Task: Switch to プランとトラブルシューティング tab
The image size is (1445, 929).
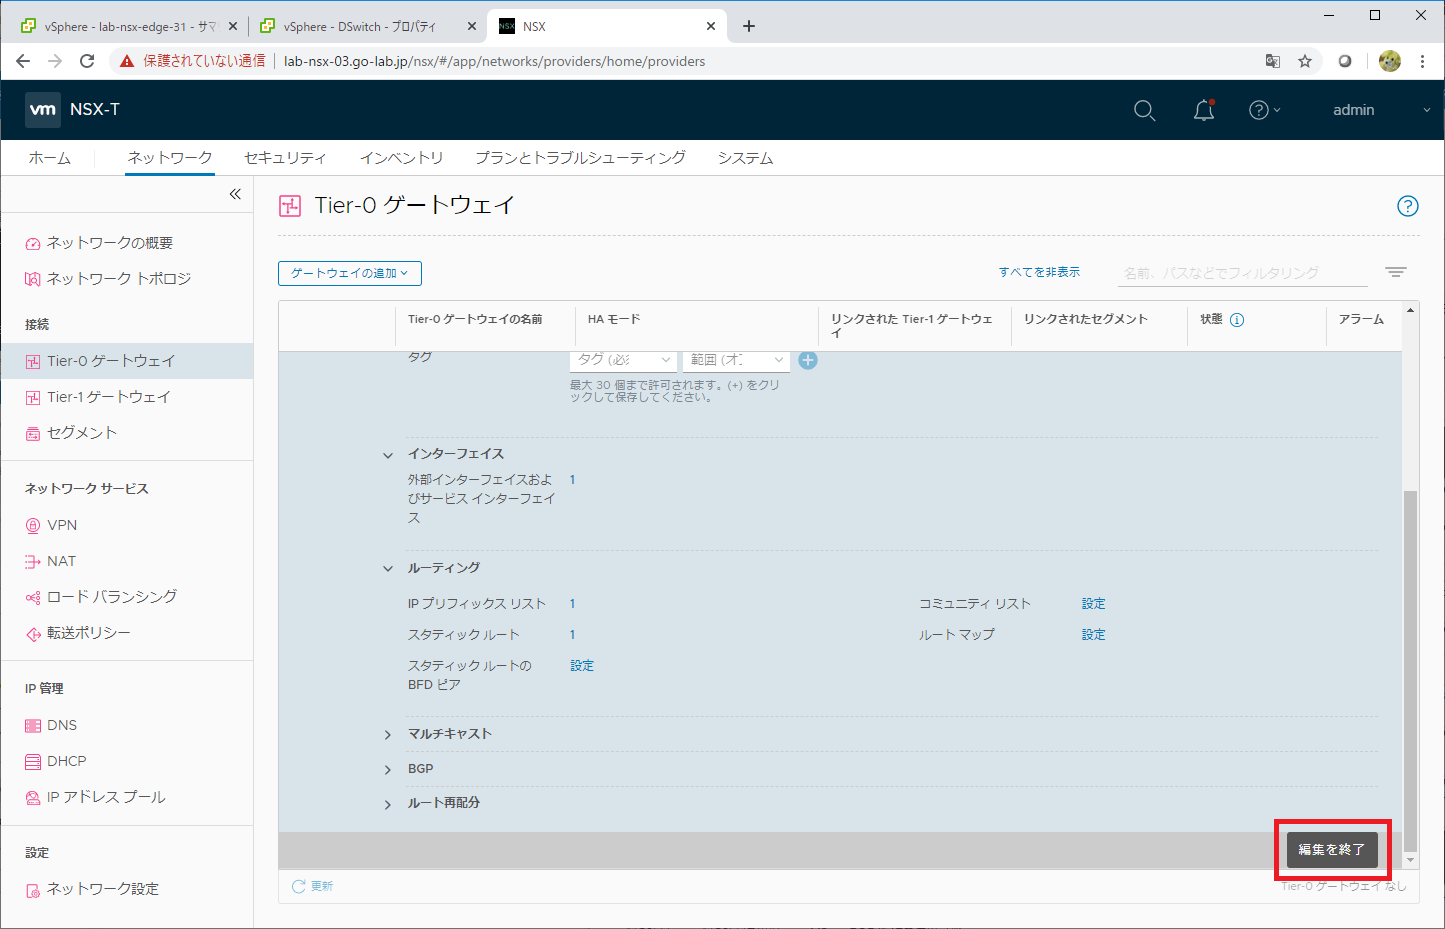Action: point(580,158)
